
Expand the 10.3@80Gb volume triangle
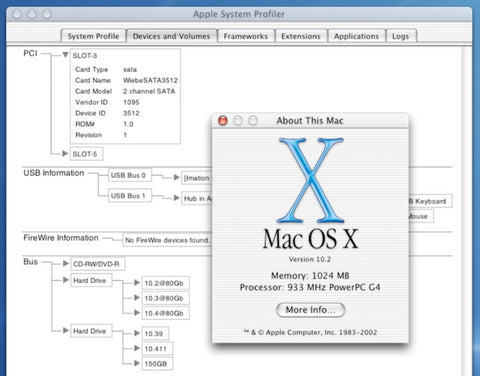137,297
